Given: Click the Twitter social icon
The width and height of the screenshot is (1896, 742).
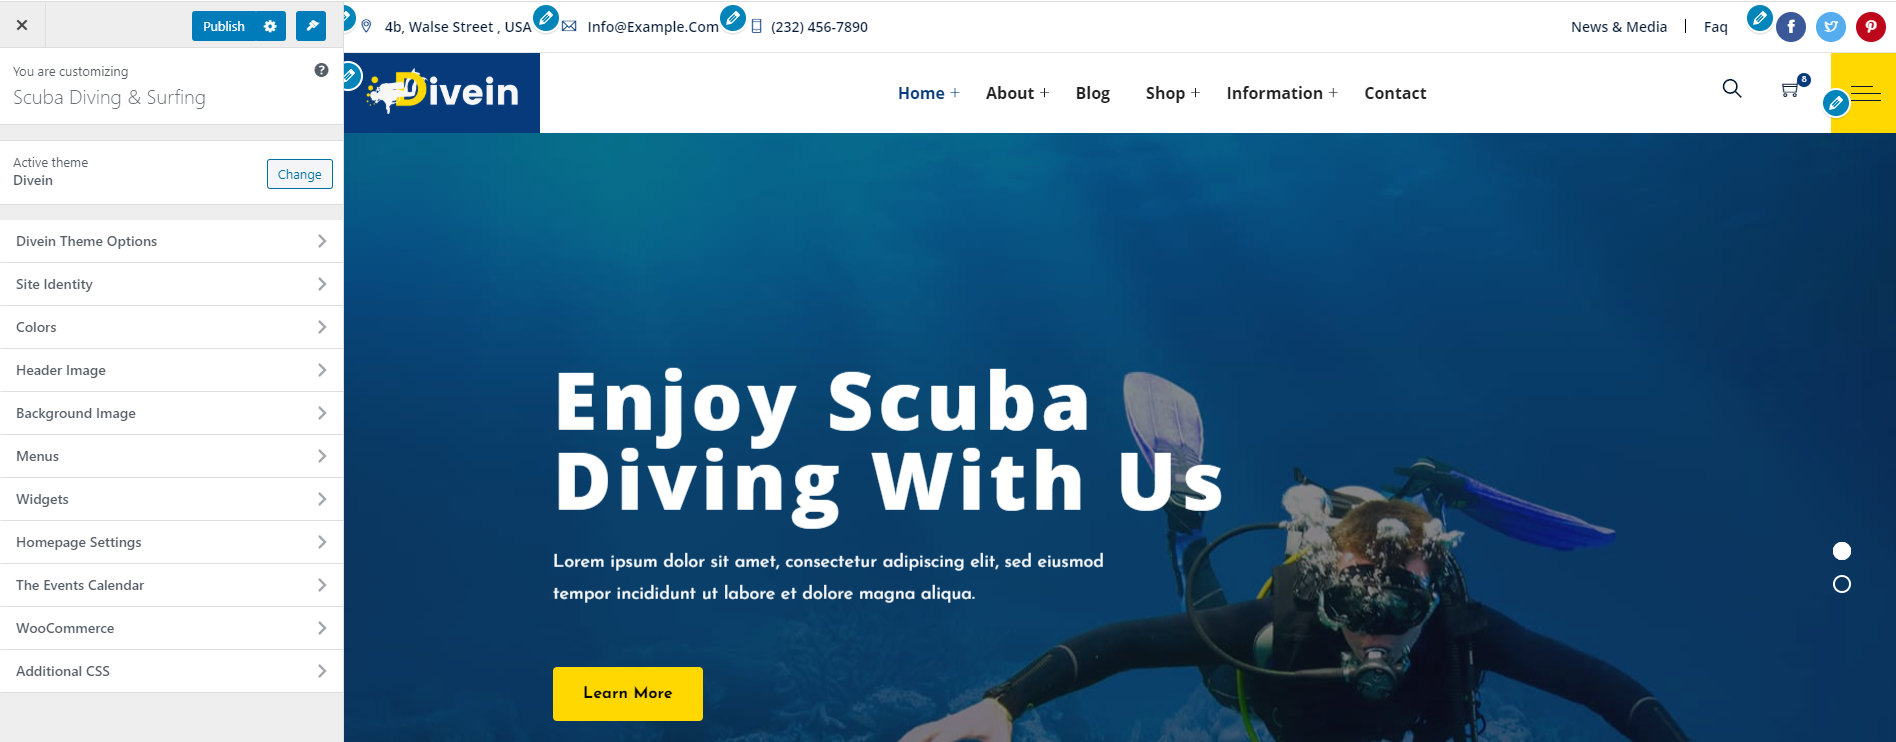Looking at the screenshot, I should point(1831,27).
